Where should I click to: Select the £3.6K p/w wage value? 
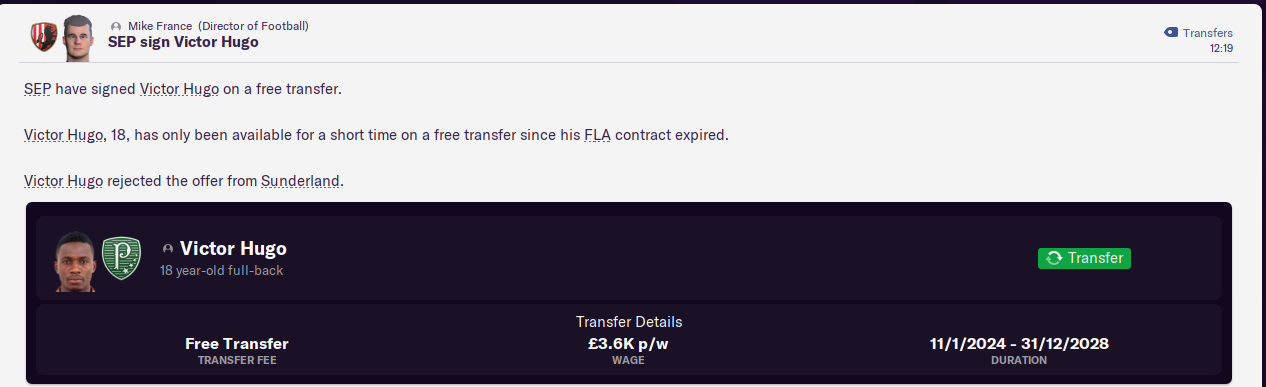coord(628,344)
